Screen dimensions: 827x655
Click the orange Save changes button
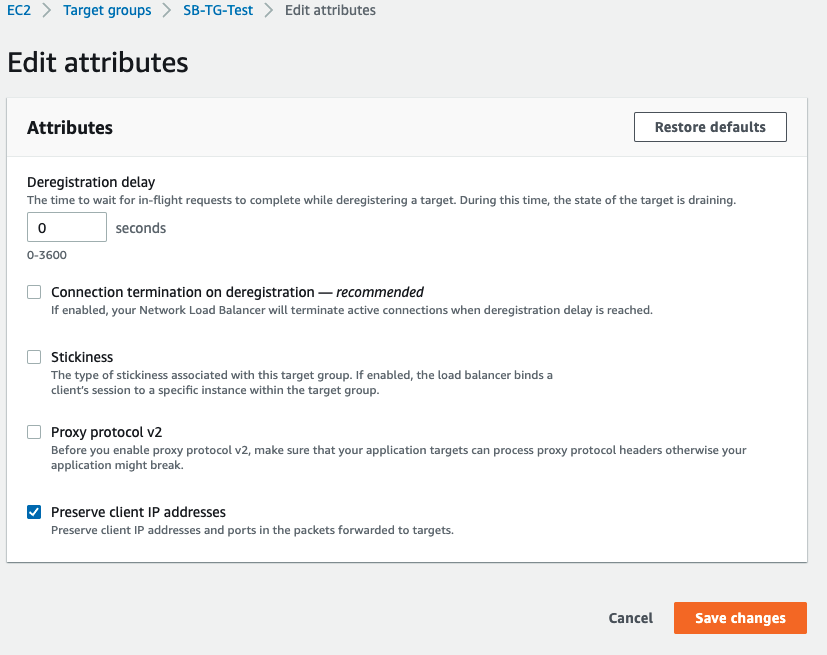[740, 618]
